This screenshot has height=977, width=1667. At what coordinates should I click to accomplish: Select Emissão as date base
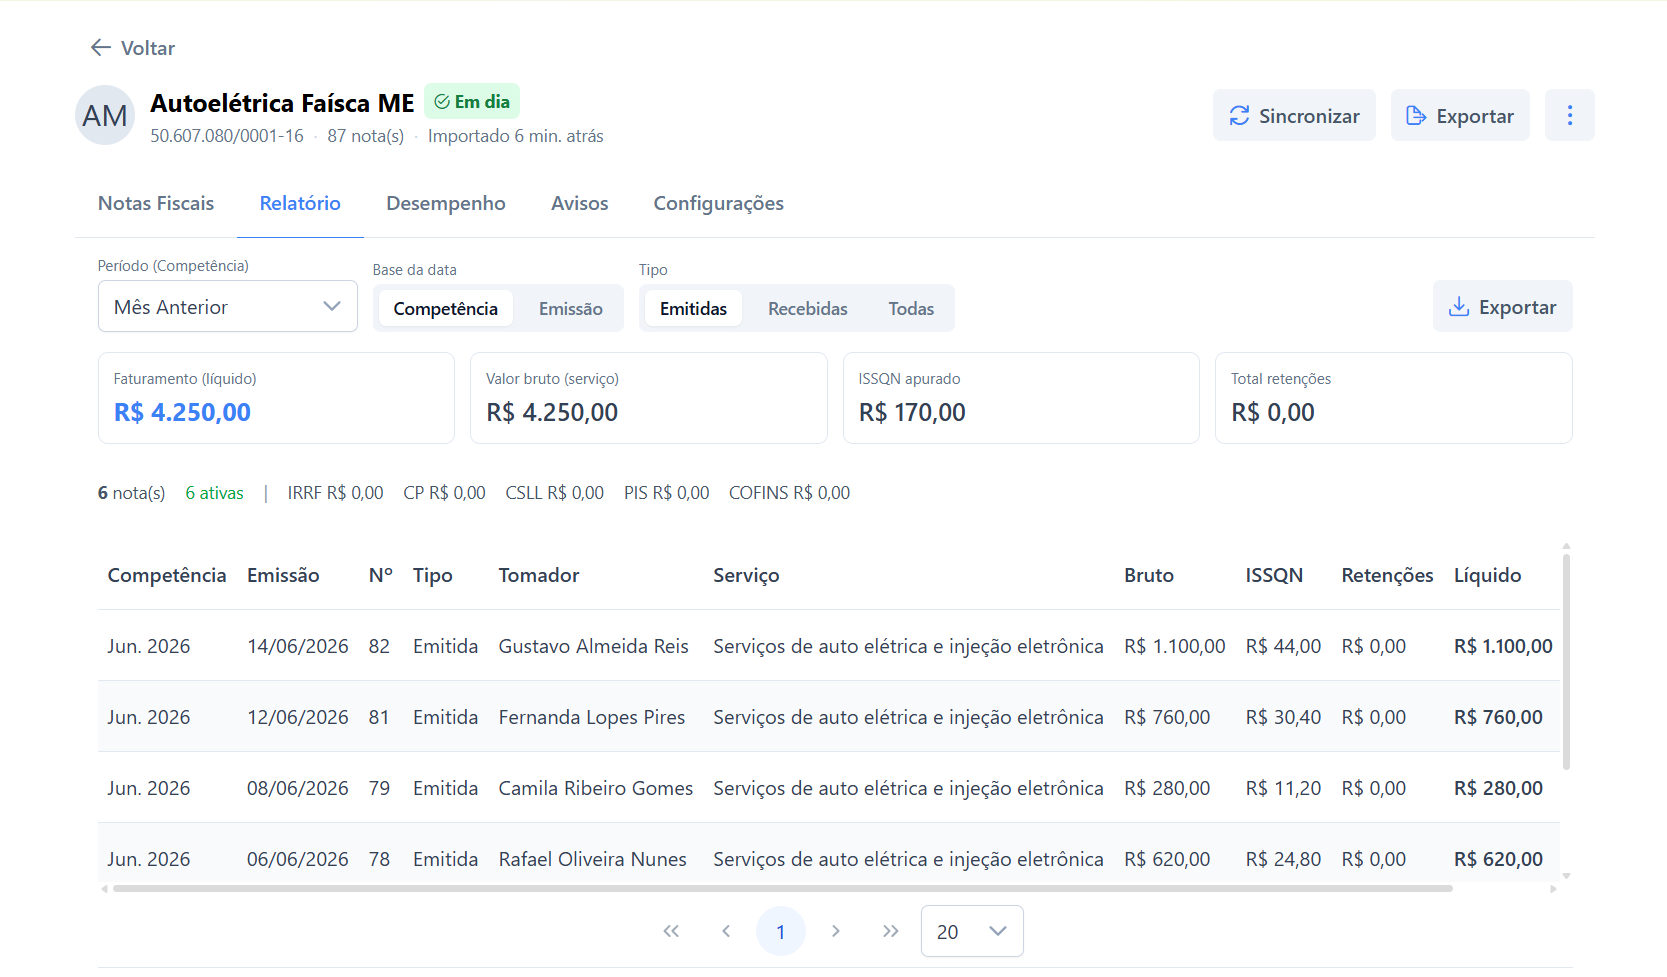(x=570, y=308)
